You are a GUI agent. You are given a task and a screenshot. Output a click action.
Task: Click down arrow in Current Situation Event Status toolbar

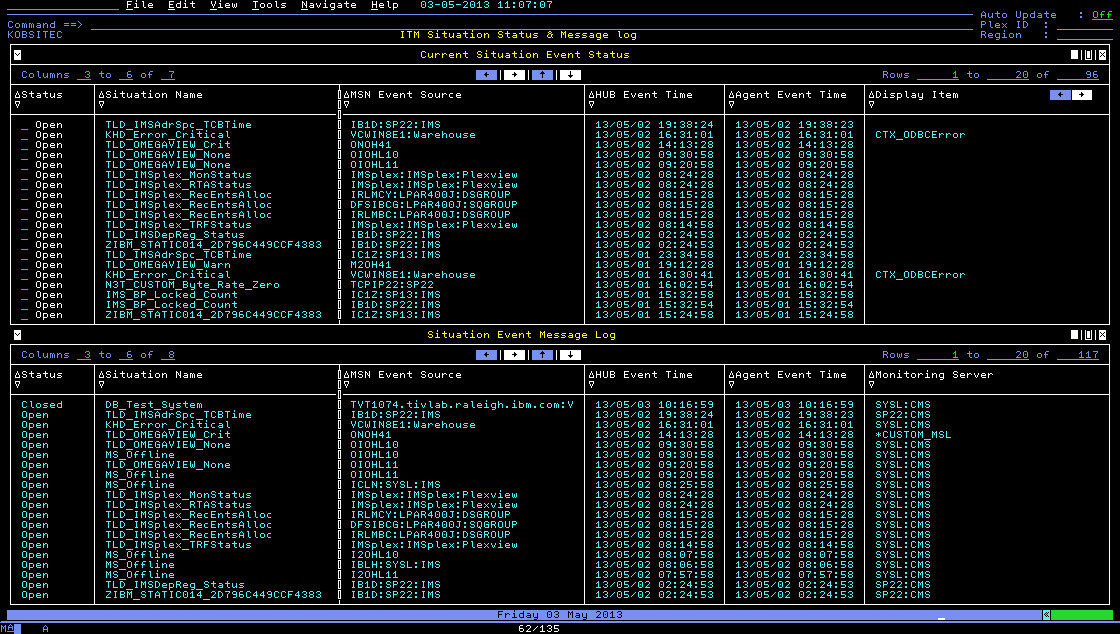[570, 75]
